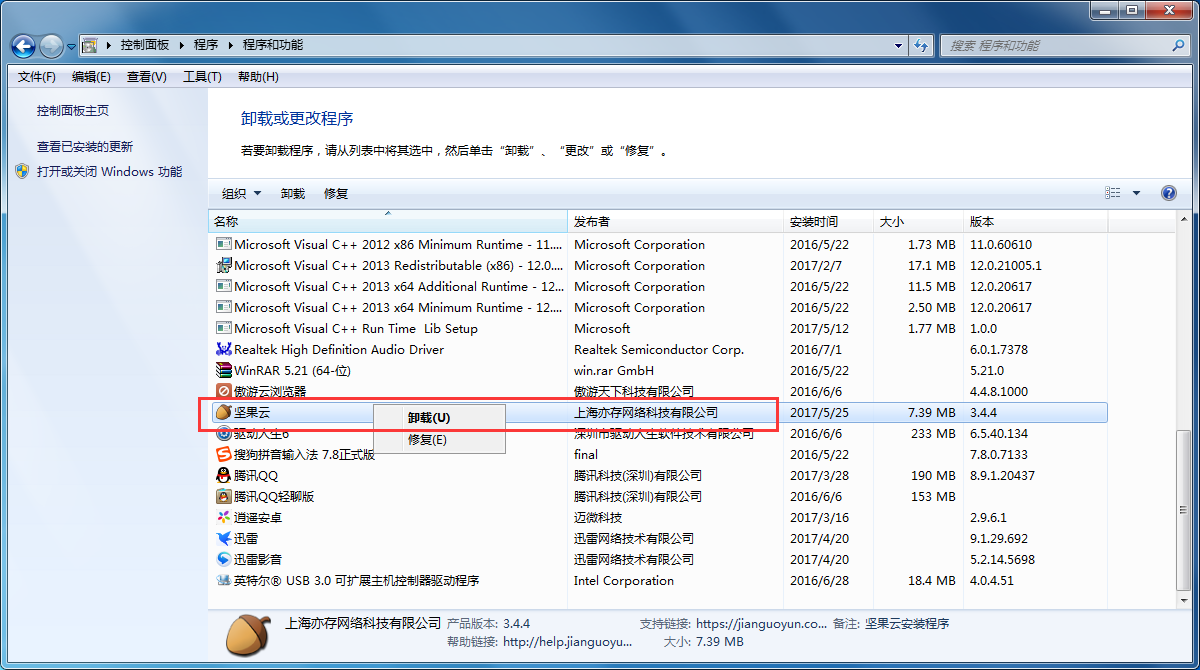Click the 卸载 toolbar button

point(293,193)
